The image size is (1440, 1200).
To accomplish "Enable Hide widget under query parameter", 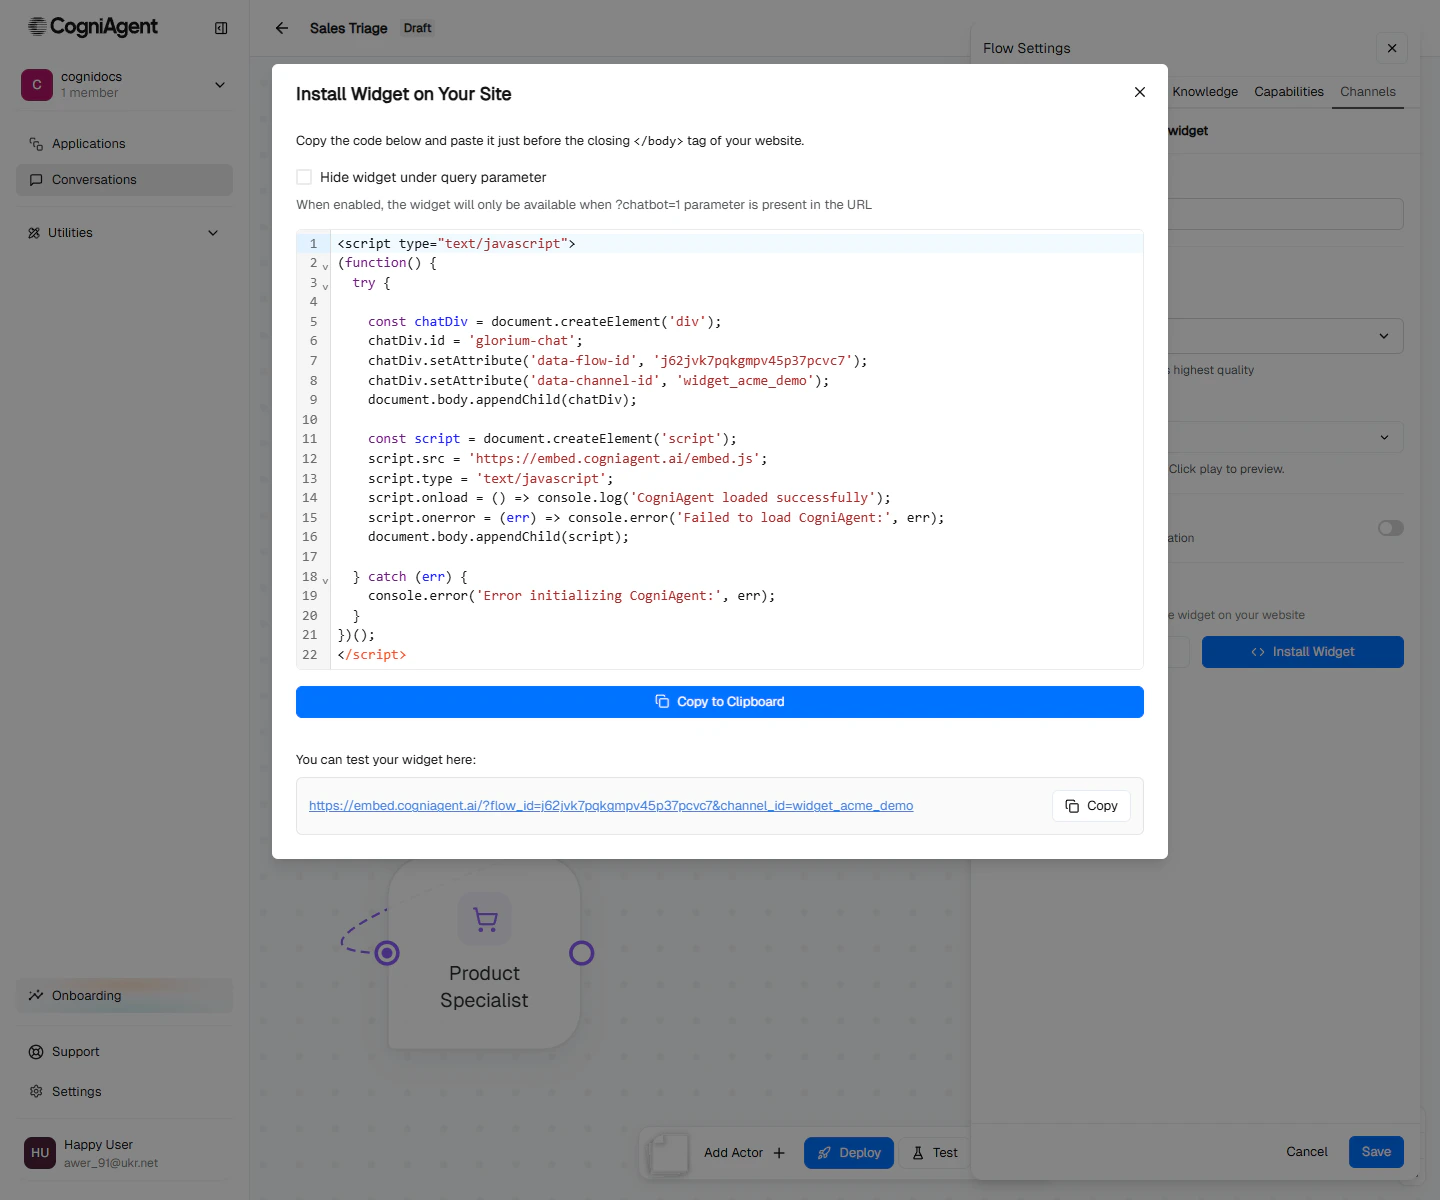I will (304, 177).
